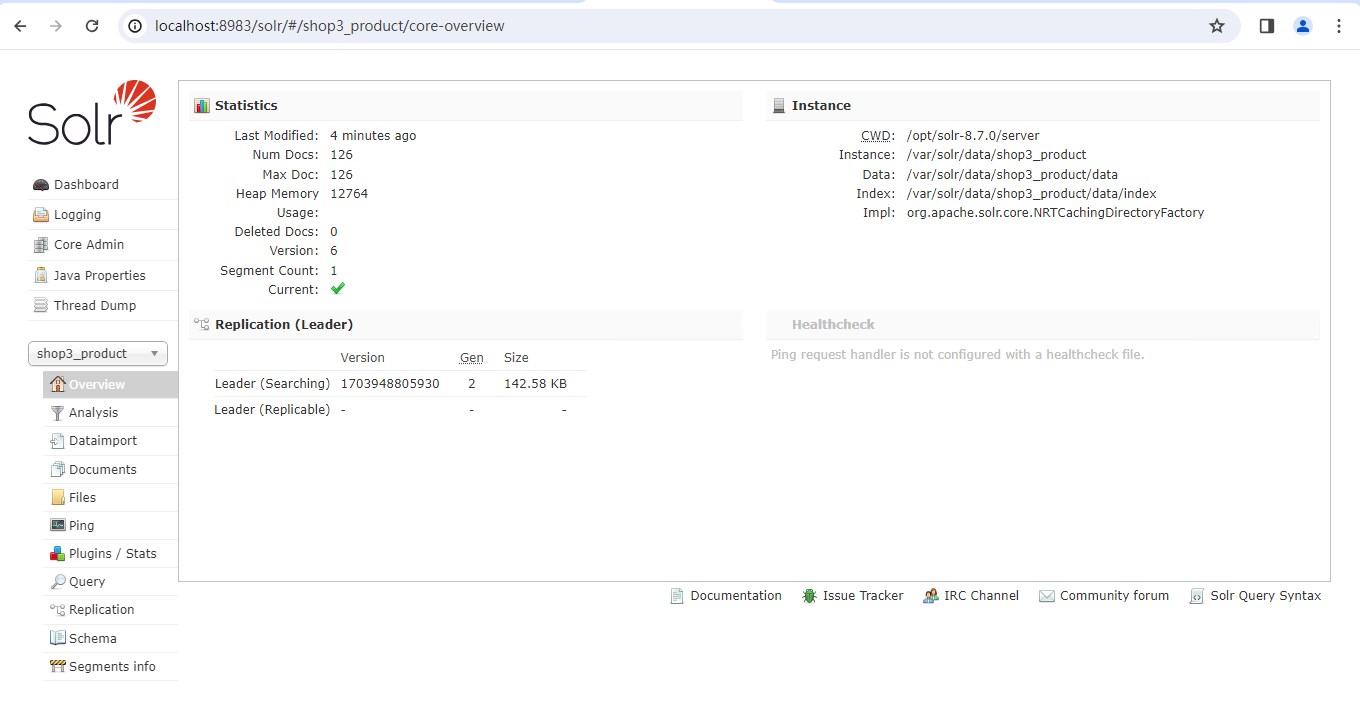Open the Schema page
Screen dimensions: 1360x706
click(93, 638)
